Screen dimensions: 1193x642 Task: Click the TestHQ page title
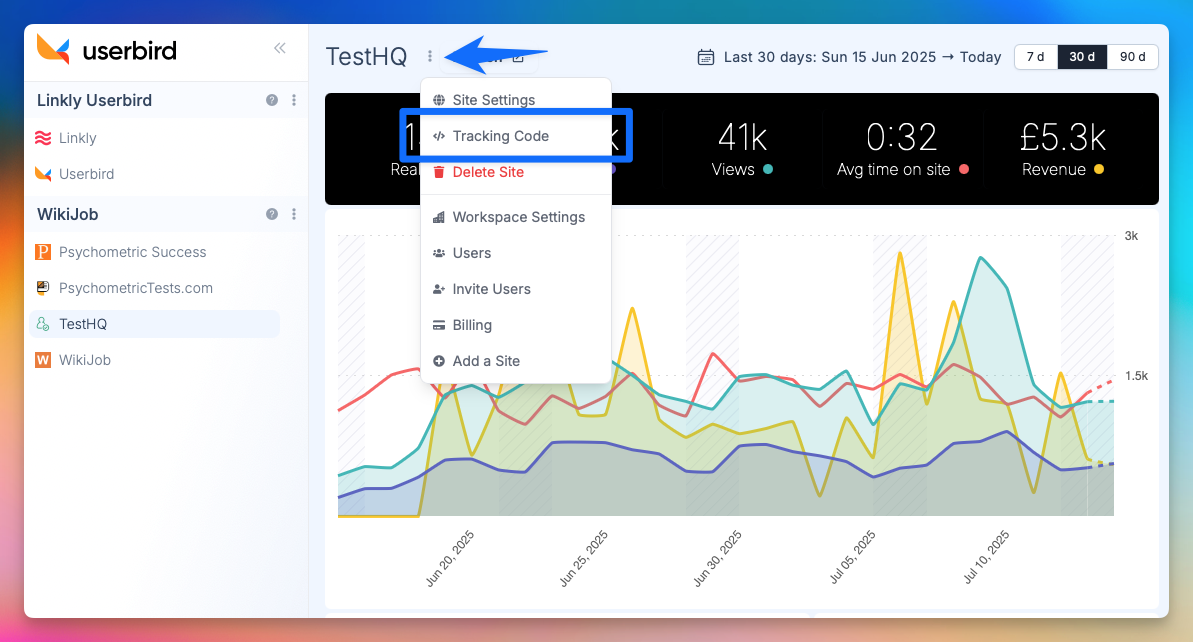(367, 57)
